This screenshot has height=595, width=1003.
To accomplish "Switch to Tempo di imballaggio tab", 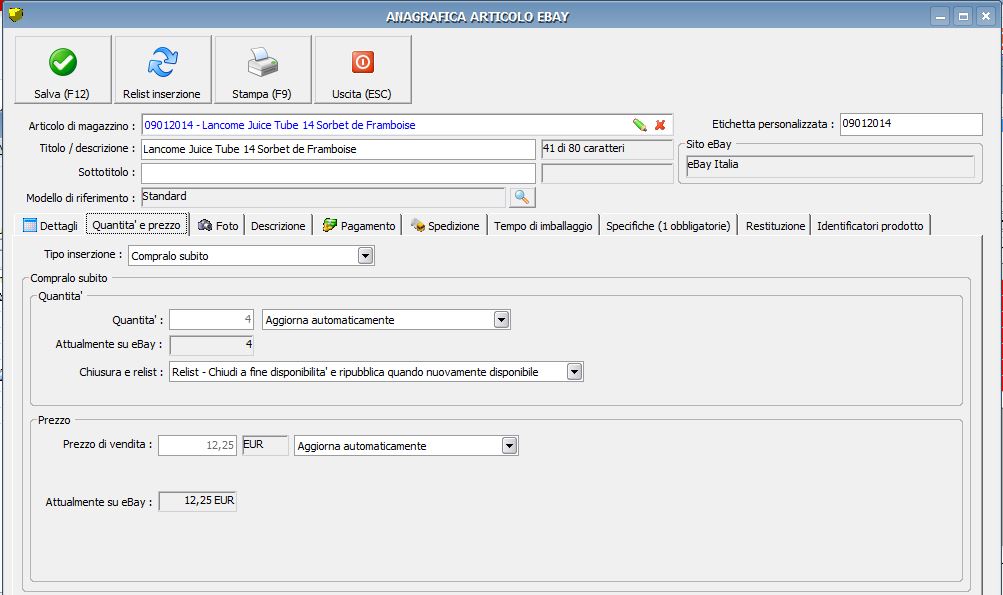I will click(x=543, y=225).
